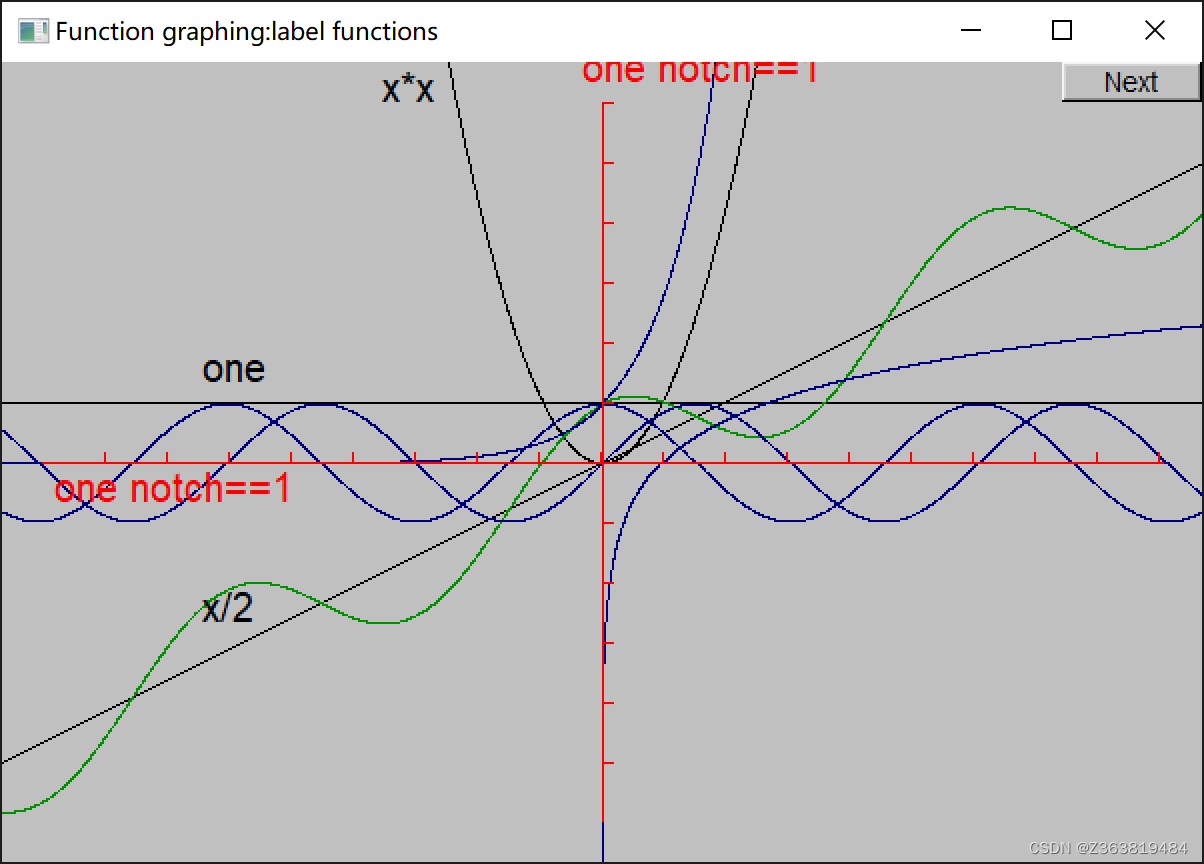Click the window app icon in title bar
The width and height of the screenshot is (1204, 864).
(x=33, y=31)
